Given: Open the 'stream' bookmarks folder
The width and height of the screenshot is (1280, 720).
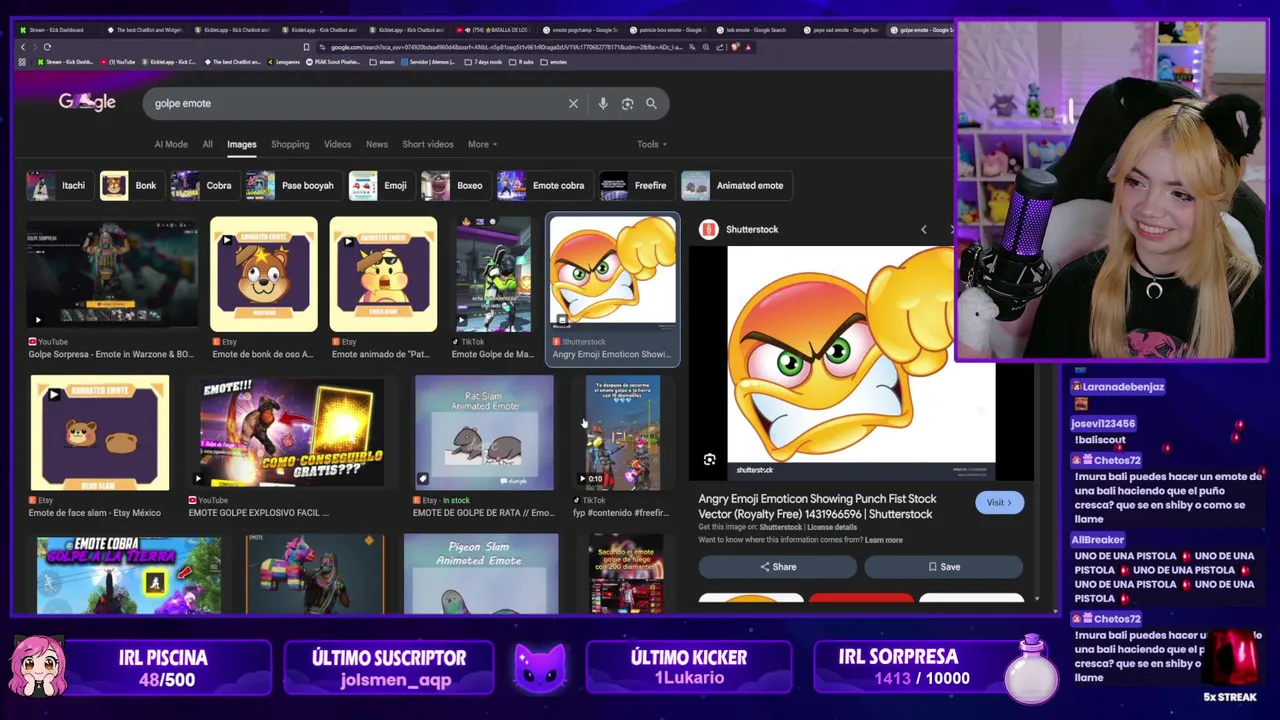Looking at the screenshot, I should 382,62.
